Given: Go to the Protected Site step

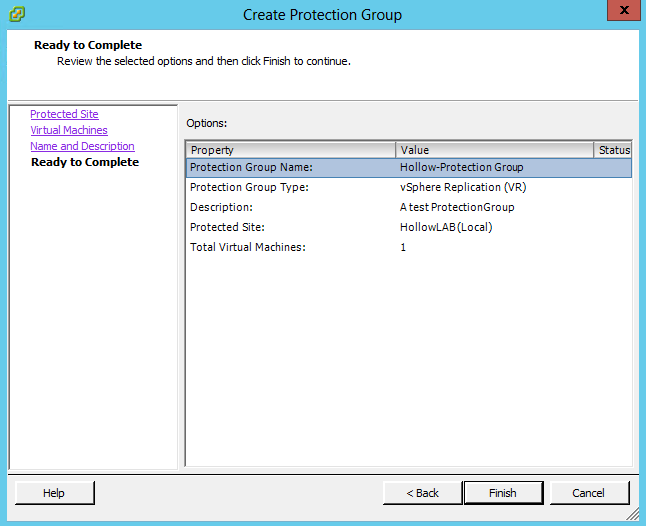Looking at the screenshot, I should 64,114.
